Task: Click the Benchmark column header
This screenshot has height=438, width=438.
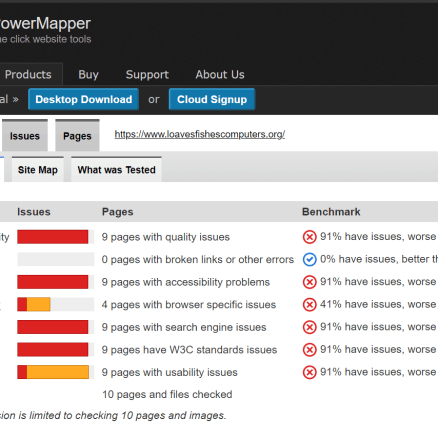Action: click(331, 212)
